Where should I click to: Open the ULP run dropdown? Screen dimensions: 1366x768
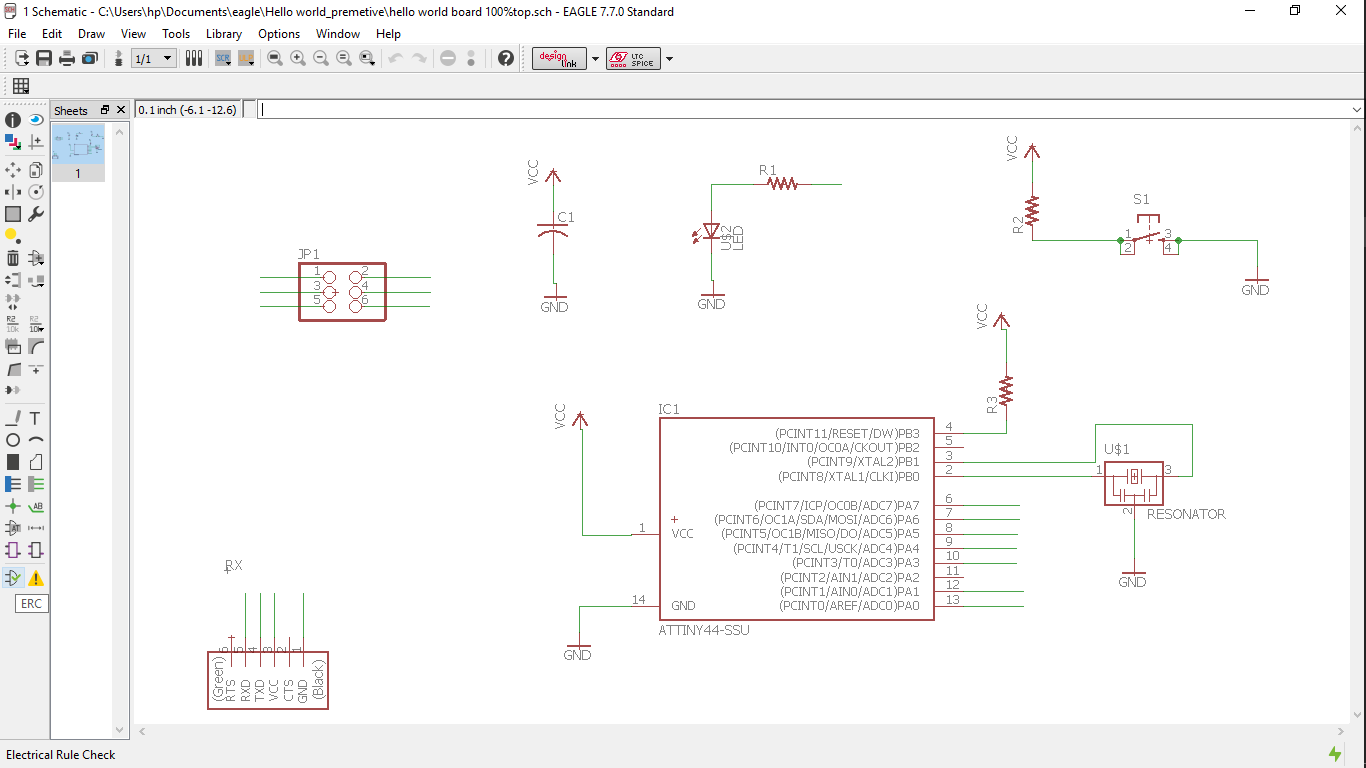click(x=247, y=59)
